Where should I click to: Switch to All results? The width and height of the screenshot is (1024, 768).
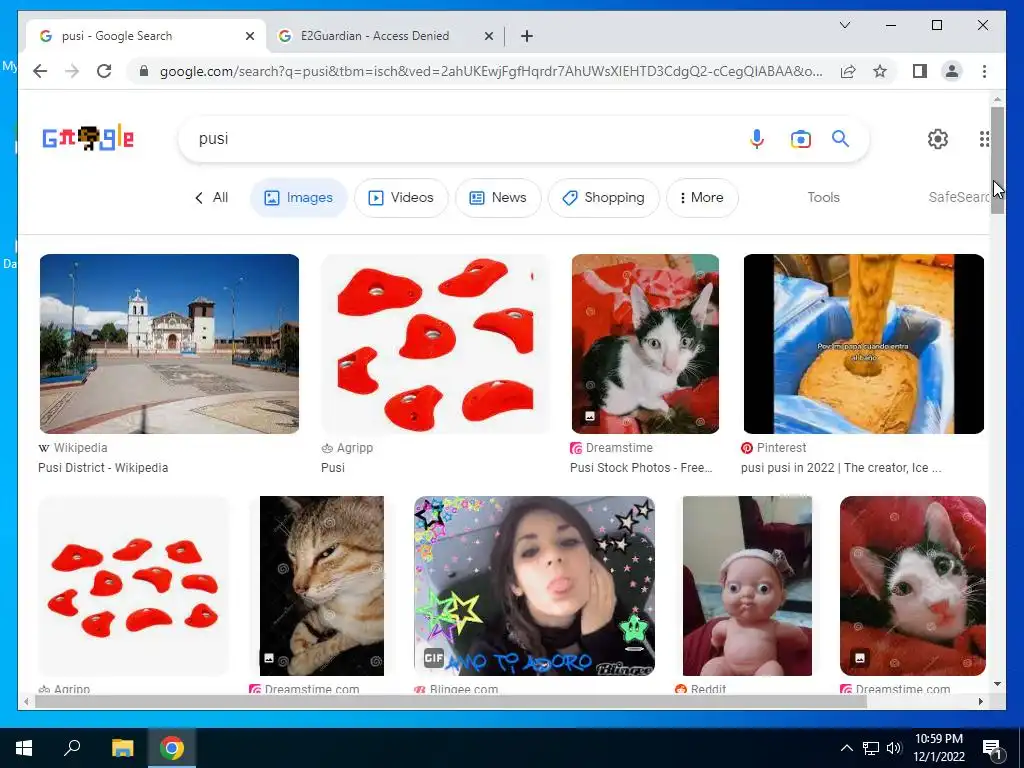click(220, 197)
